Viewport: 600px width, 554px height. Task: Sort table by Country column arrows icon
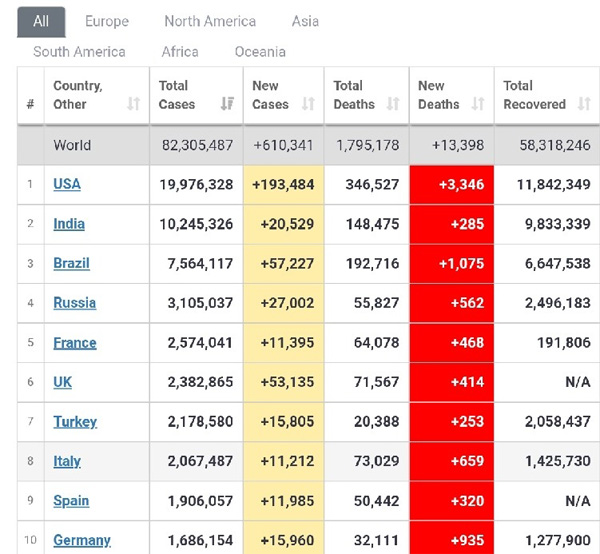[x=134, y=104]
